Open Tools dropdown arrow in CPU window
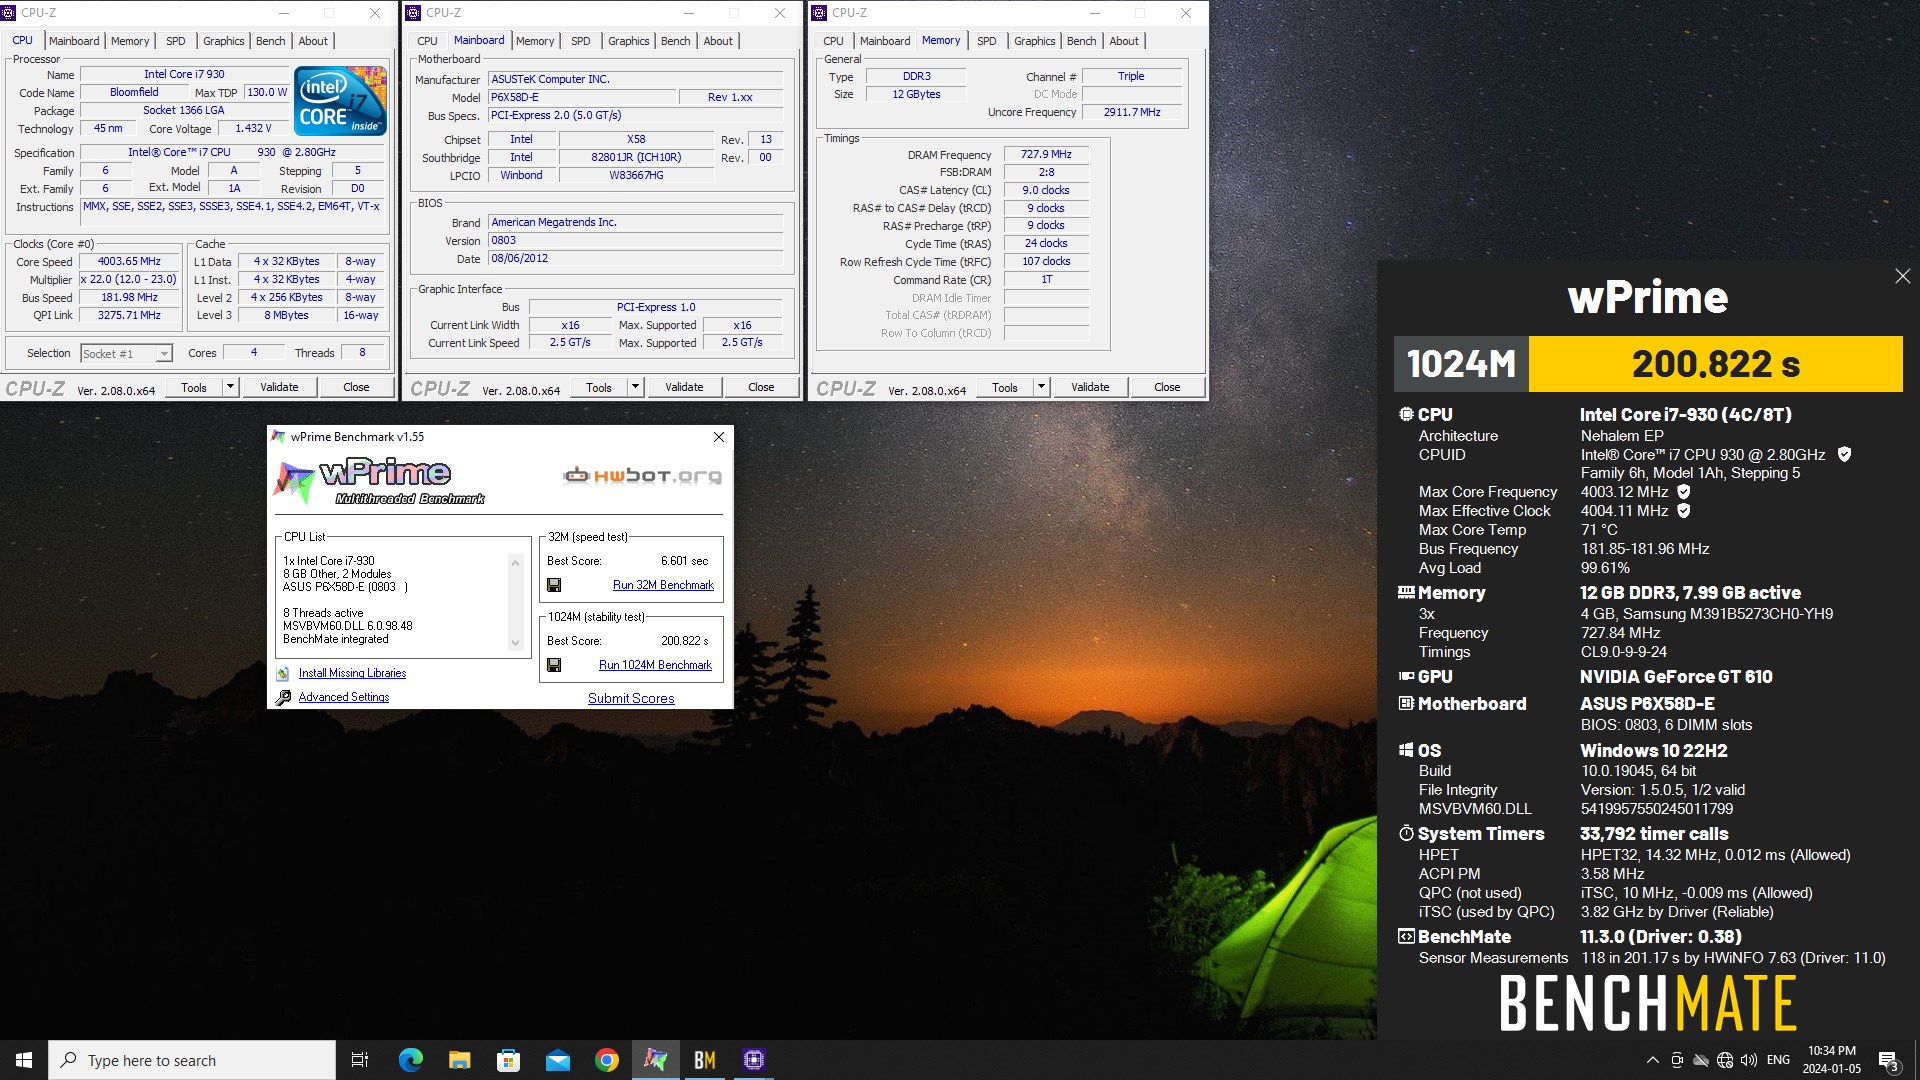This screenshot has width=1920, height=1080. [x=230, y=387]
